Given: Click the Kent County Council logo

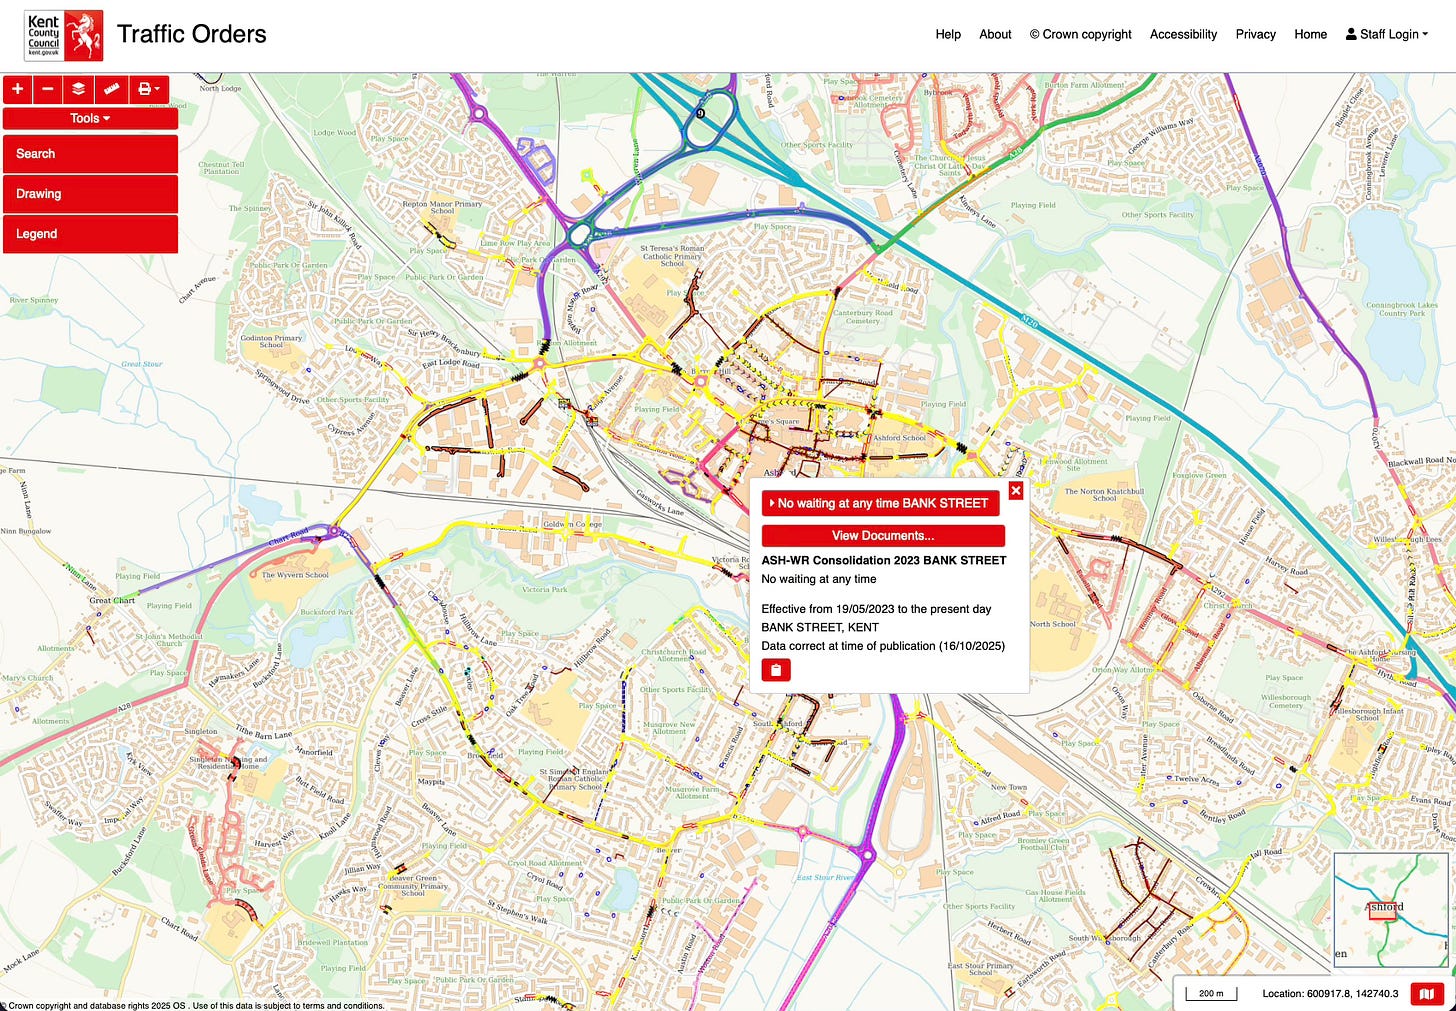Looking at the screenshot, I should (64, 36).
